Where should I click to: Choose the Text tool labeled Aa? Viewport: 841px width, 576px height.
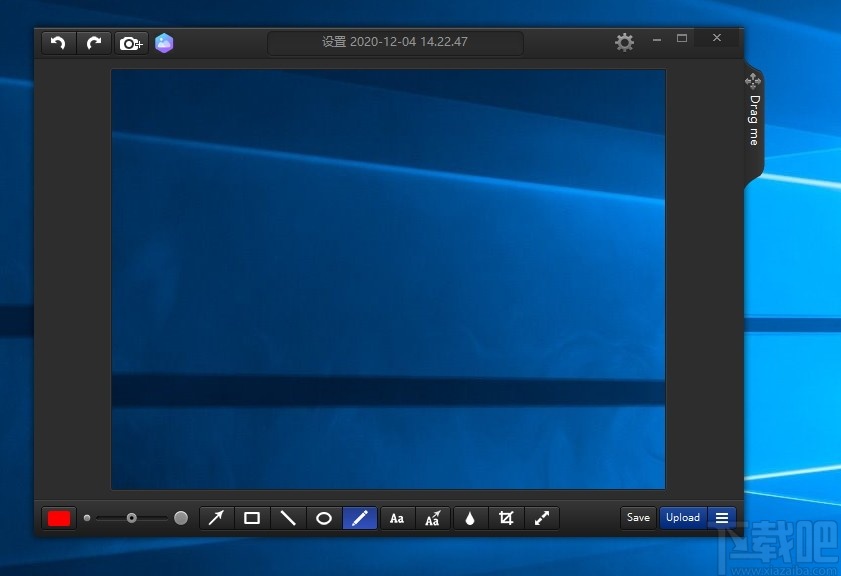[x=397, y=518]
